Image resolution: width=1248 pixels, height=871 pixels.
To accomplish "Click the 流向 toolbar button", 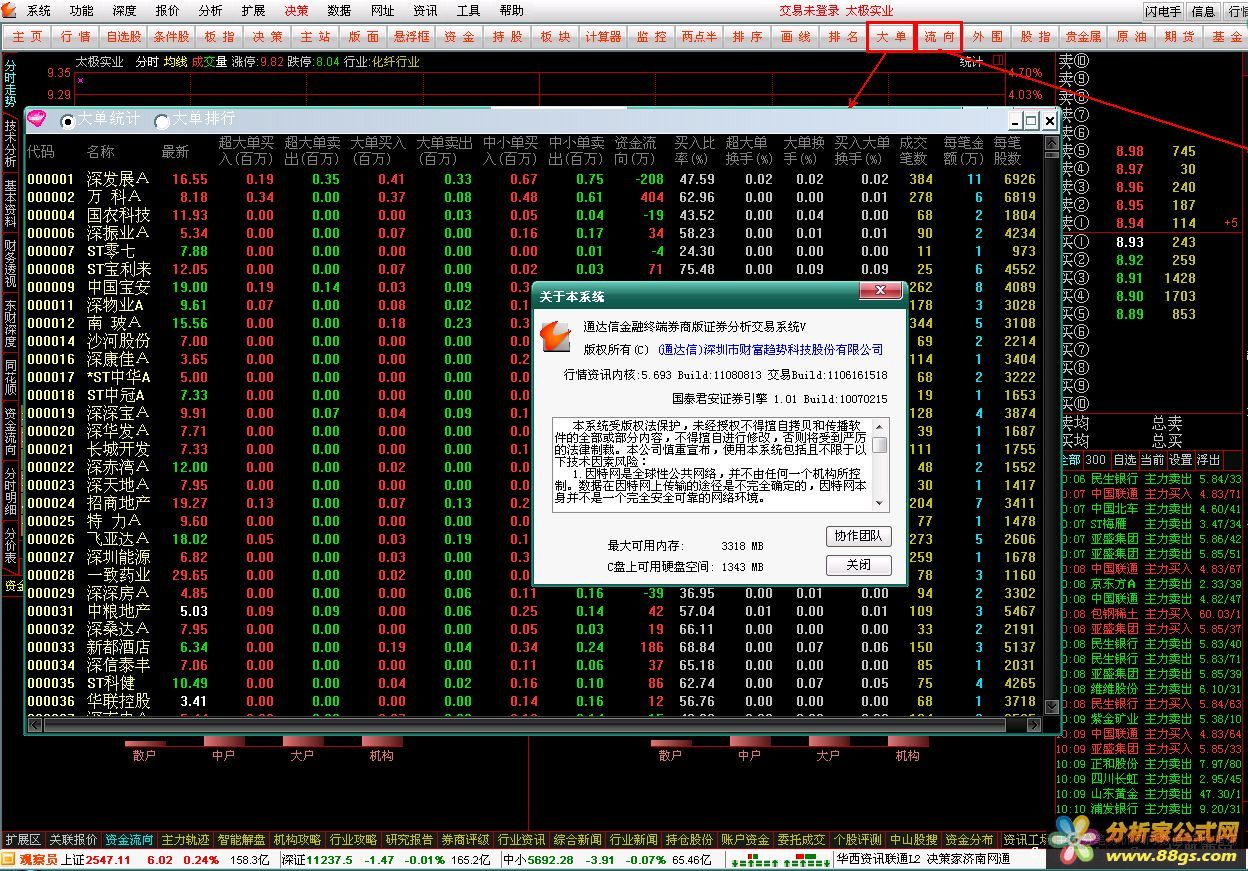I will [x=939, y=36].
